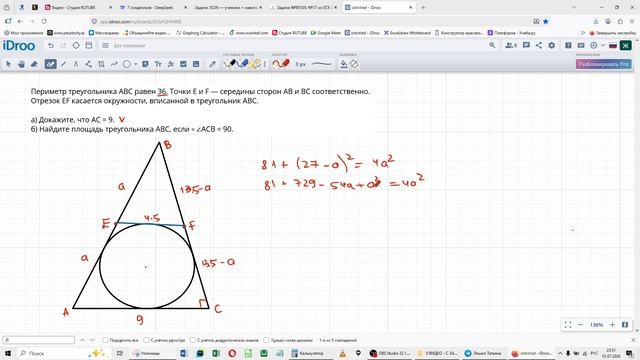This screenshot has height=360, width=640.
Task: Bookmark this page with the star
Action: point(546,21)
